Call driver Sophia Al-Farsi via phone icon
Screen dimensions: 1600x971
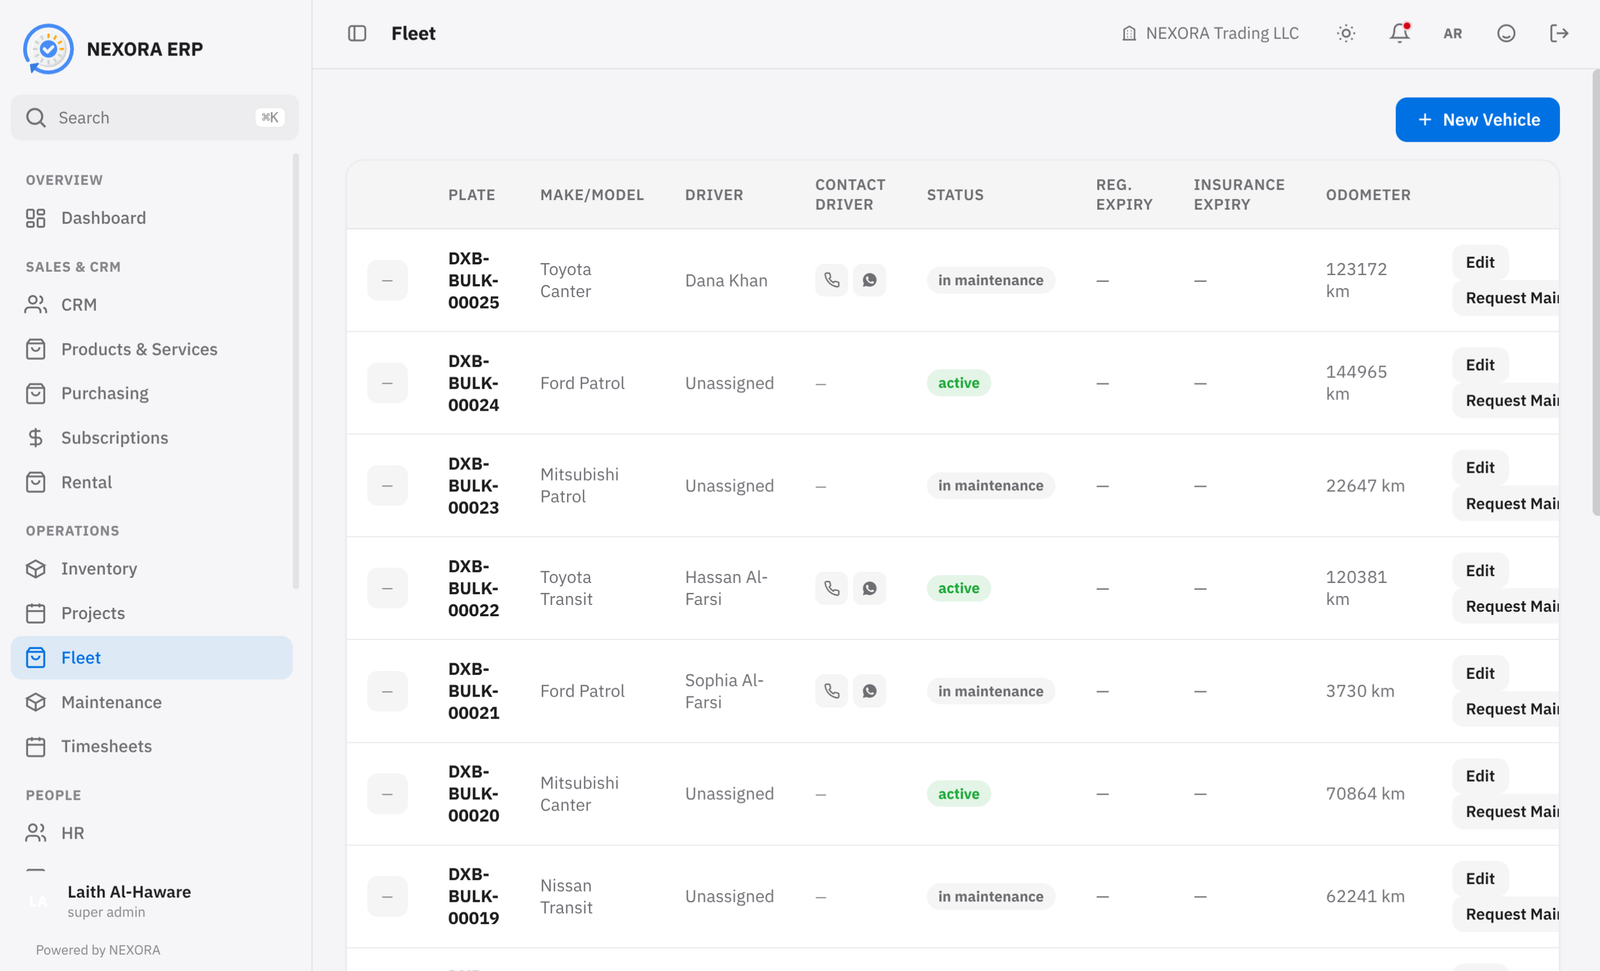pyautogui.click(x=832, y=691)
